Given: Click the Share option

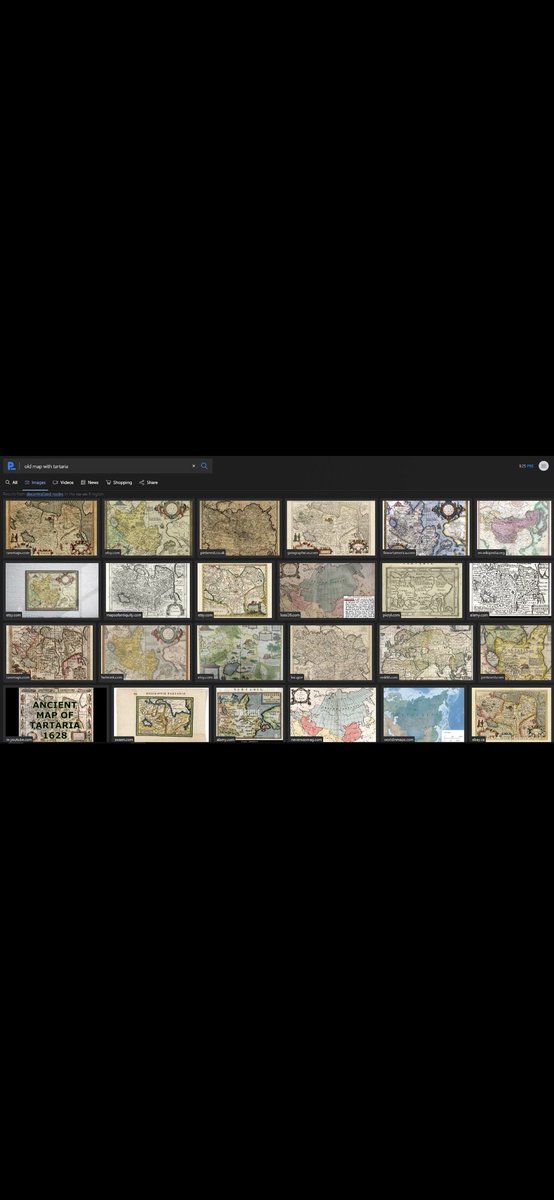Looking at the screenshot, I should tap(149, 482).
